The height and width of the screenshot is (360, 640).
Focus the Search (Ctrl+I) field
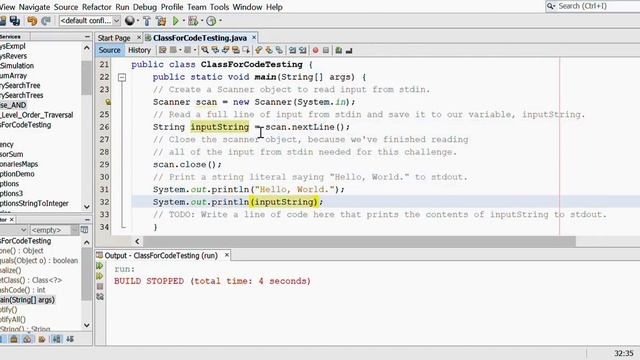click(x=593, y=6)
